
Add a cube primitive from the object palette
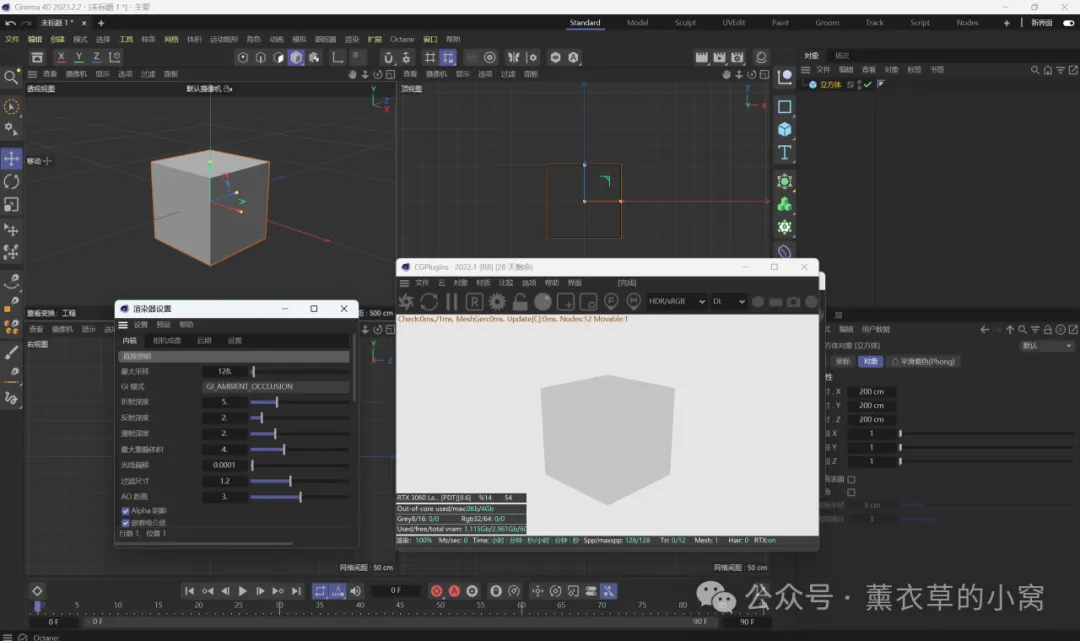tap(785, 129)
